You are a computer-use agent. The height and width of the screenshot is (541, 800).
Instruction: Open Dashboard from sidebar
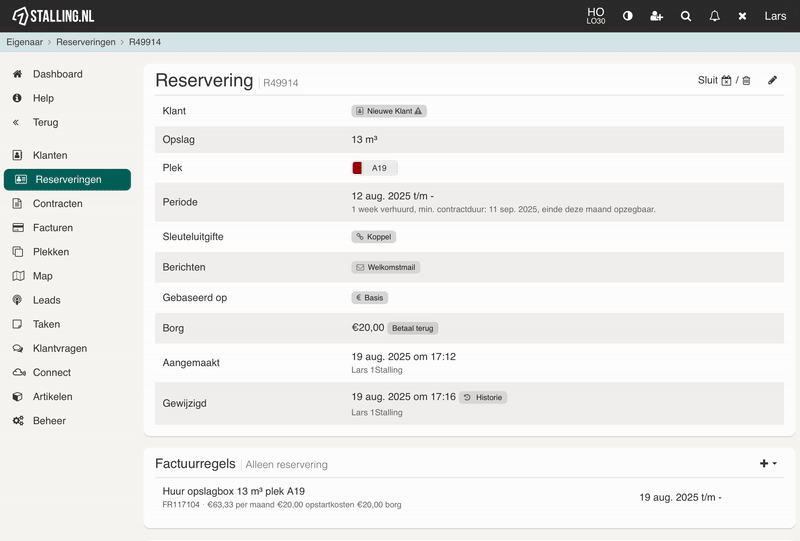click(x=58, y=74)
